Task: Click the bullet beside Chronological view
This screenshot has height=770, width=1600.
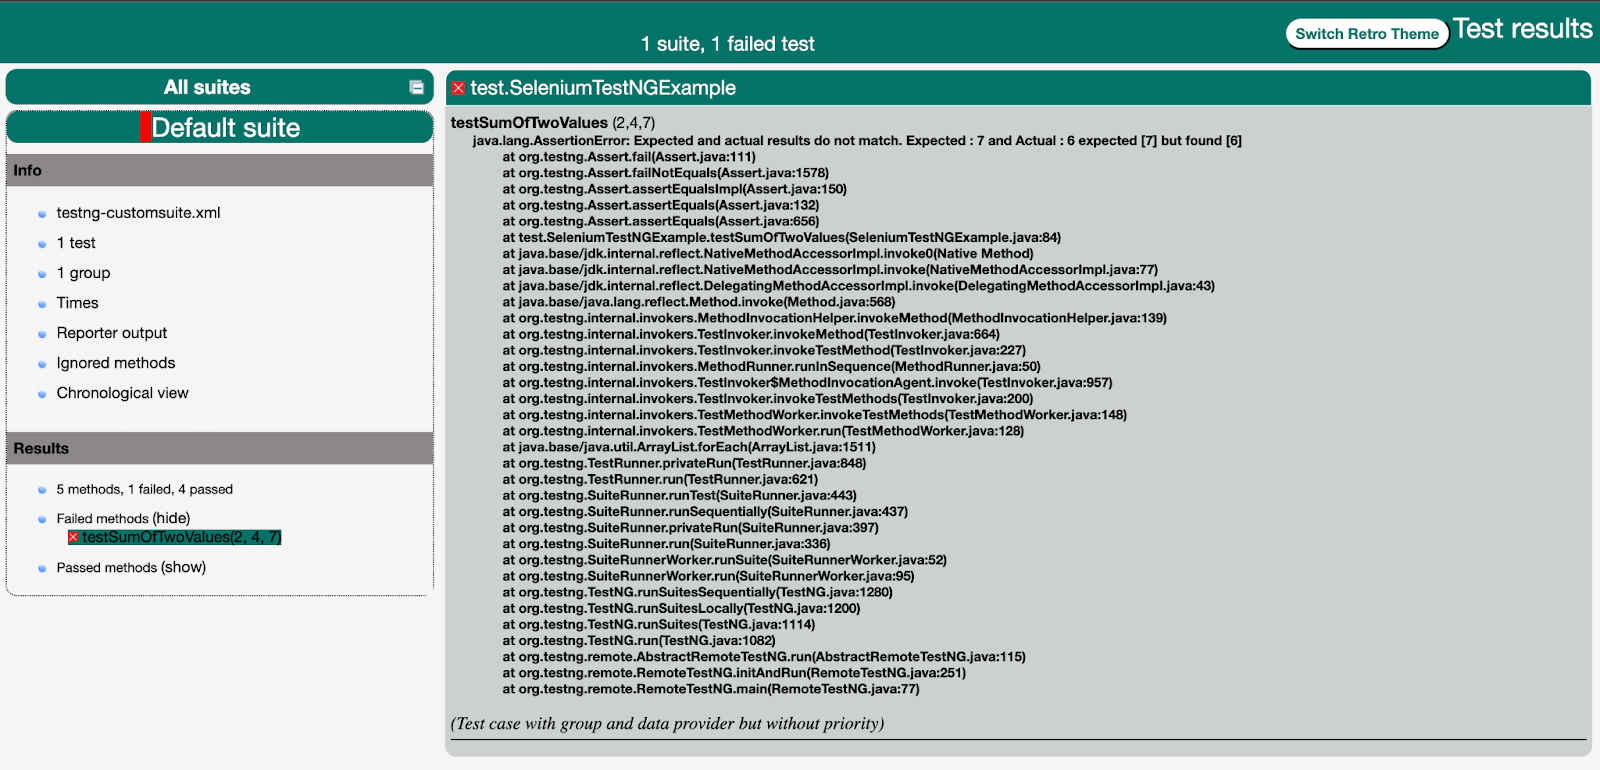Action: [42, 394]
